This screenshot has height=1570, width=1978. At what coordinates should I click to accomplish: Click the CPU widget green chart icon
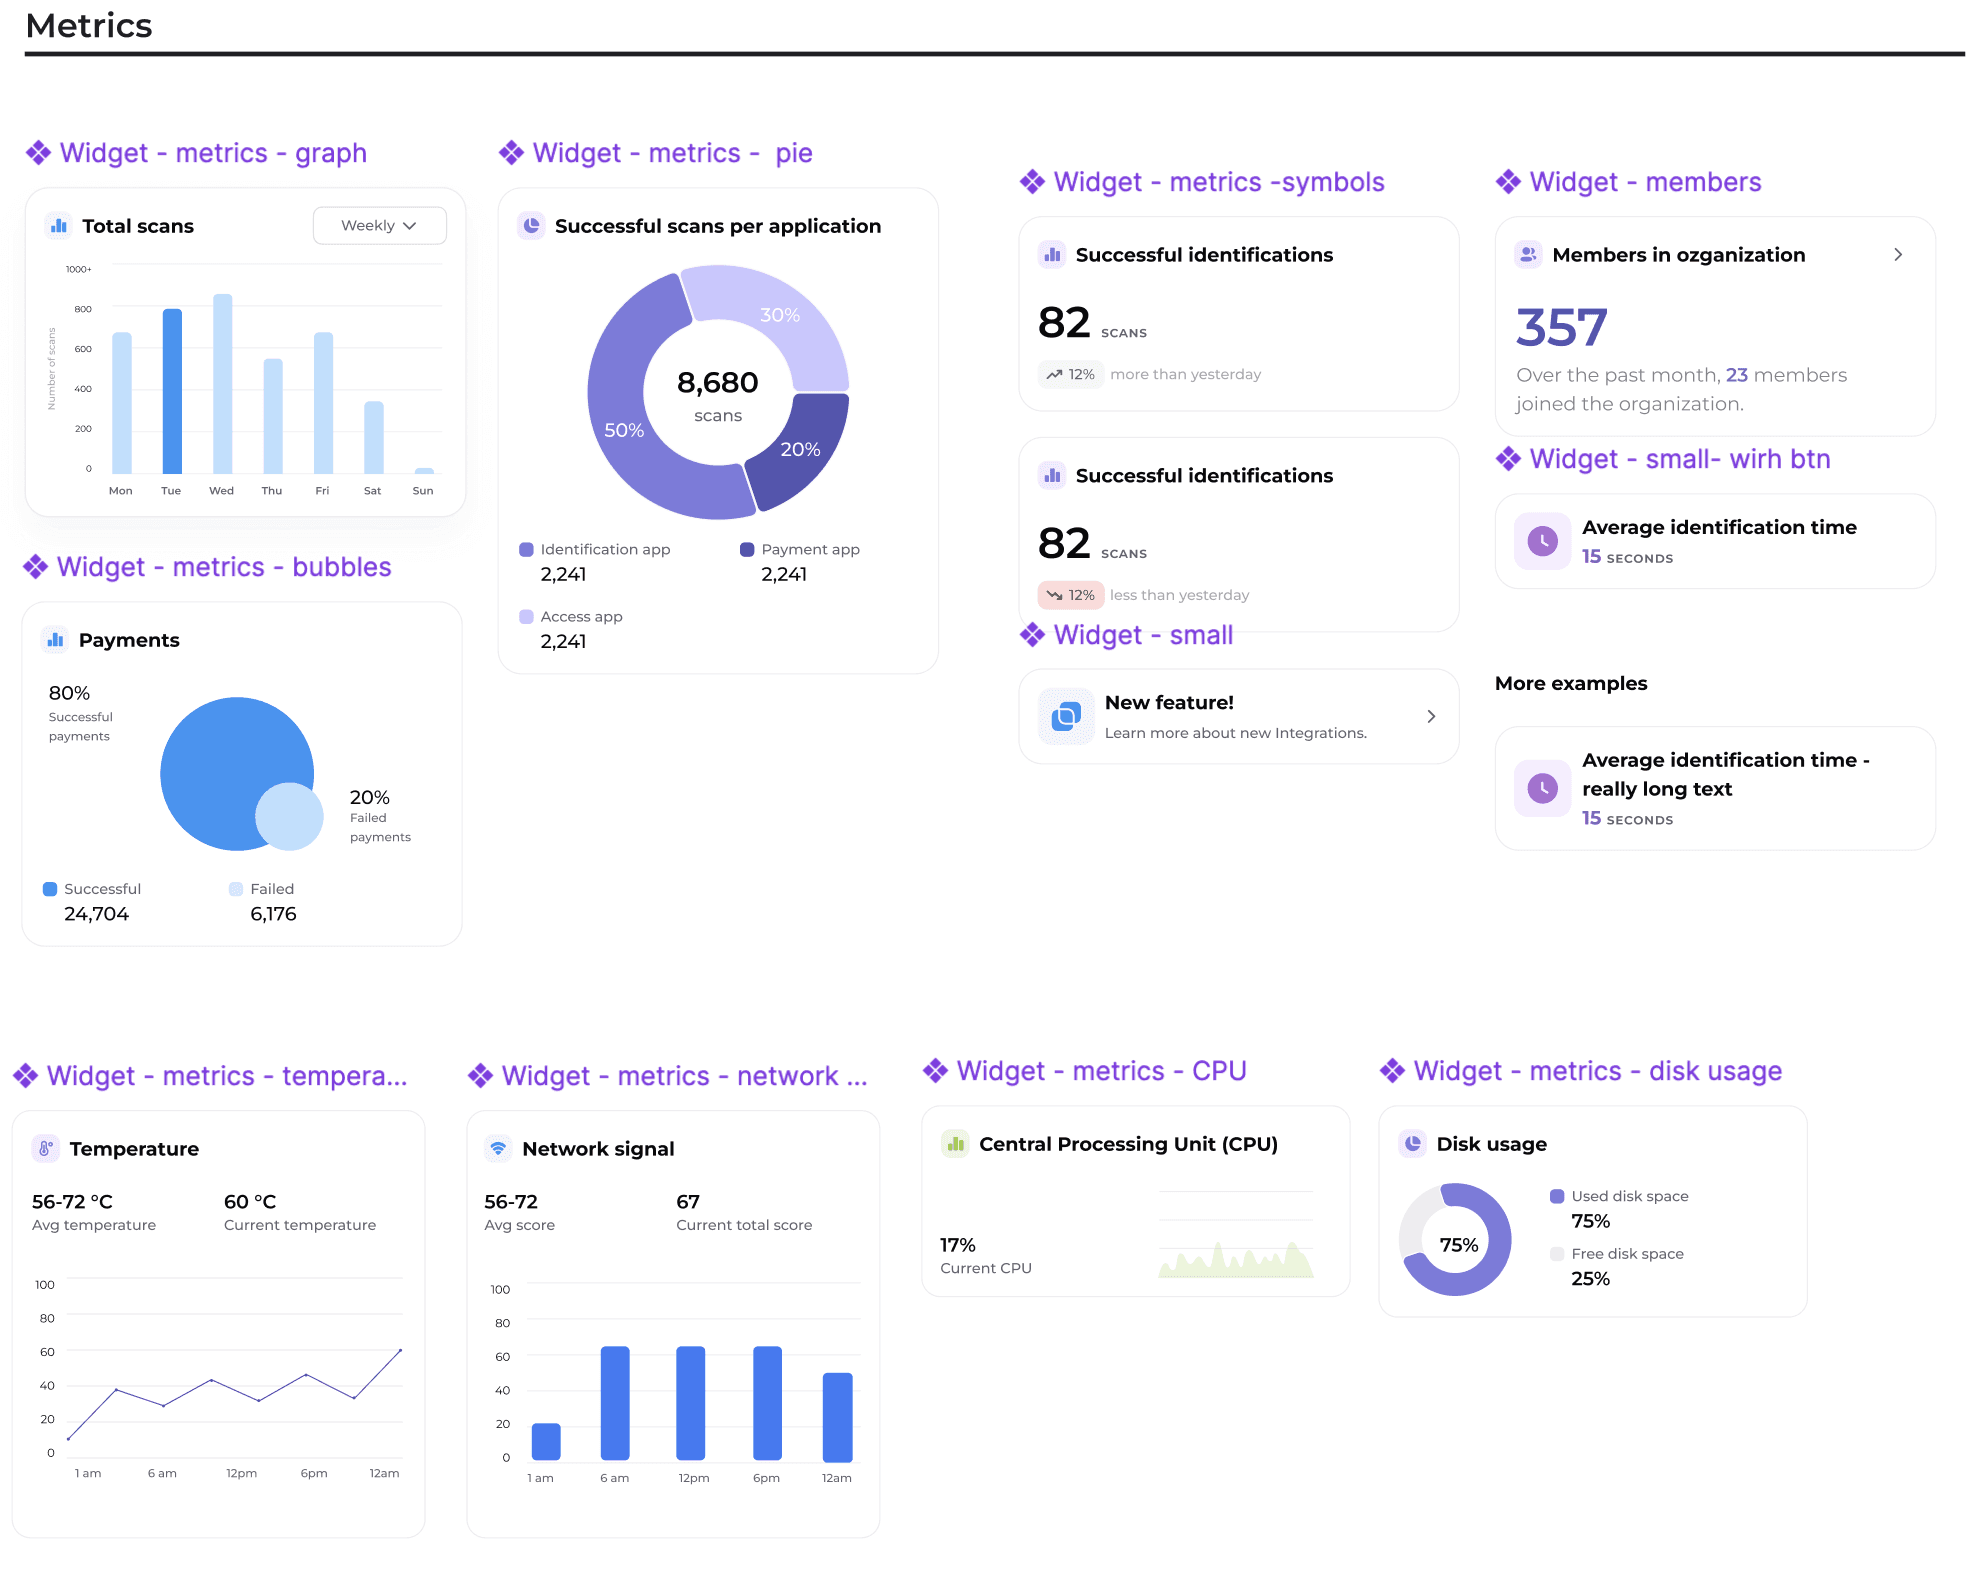click(955, 1144)
